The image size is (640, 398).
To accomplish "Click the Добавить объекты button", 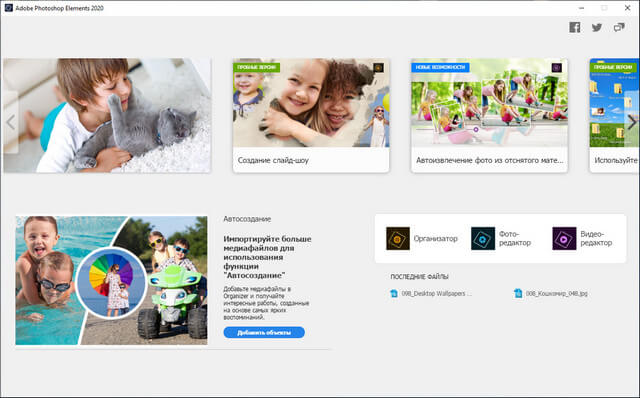I will [264, 332].
